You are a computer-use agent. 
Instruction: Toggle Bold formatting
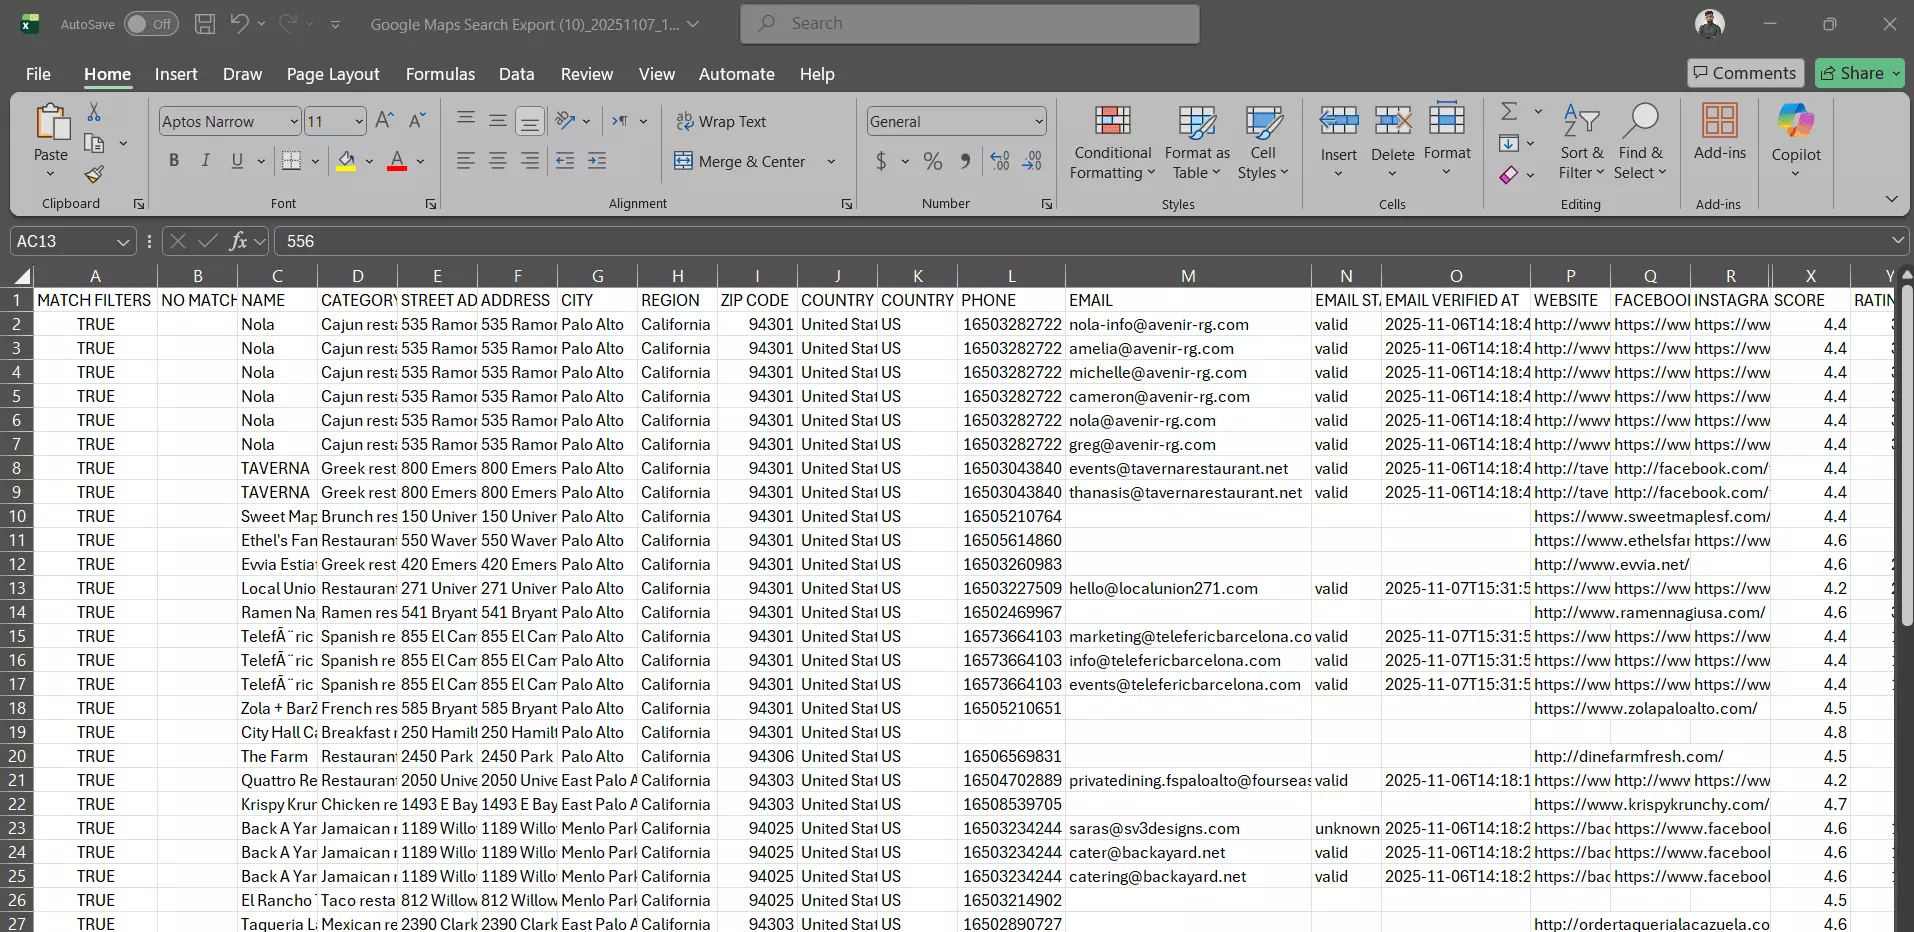pyautogui.click(x=174, y=161)
